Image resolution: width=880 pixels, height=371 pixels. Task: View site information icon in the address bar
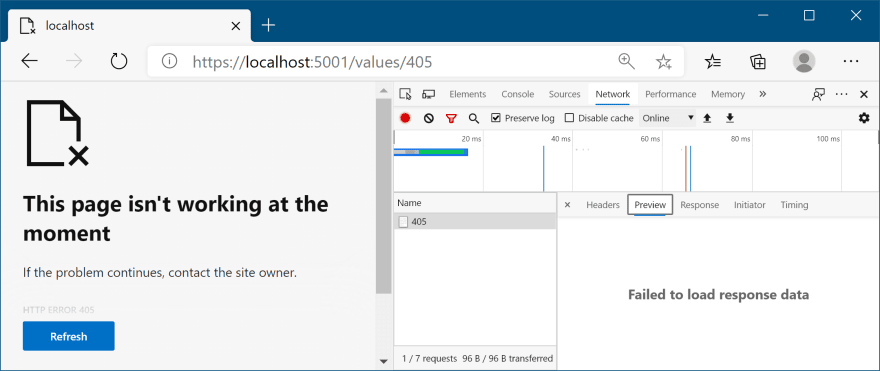pyautogui.click(x=169, y=61)
